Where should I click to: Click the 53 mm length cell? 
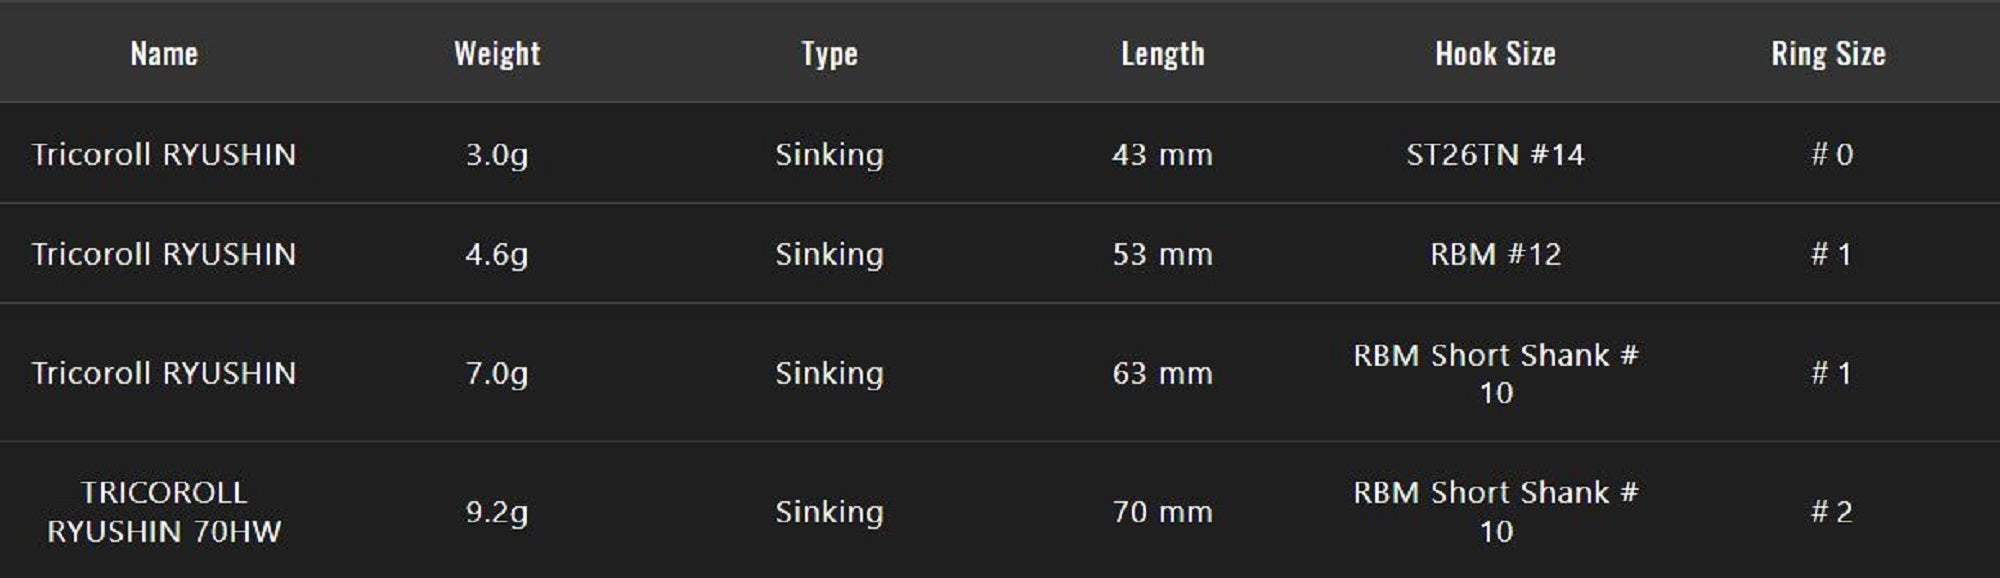click(x=1162, y=254)
